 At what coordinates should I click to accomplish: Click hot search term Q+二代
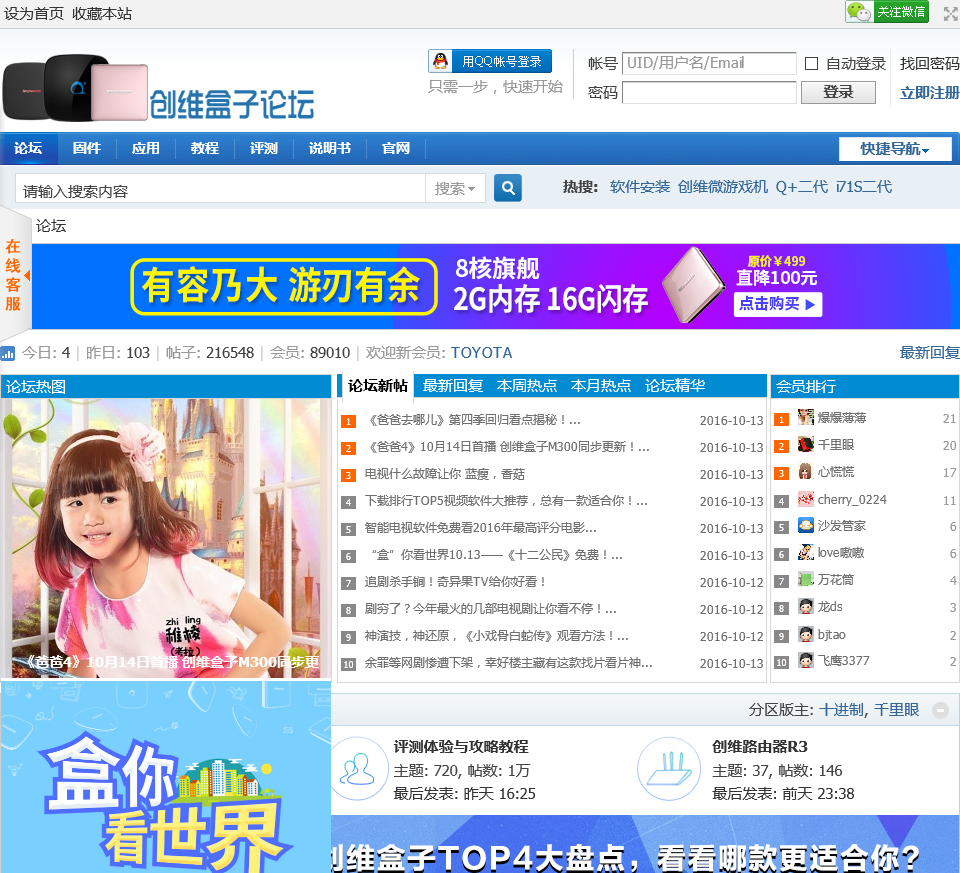[801, 187]
